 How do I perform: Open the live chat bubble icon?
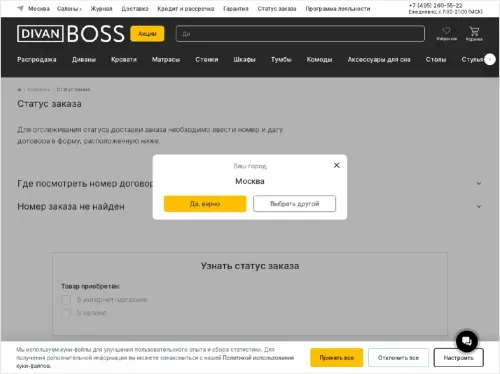click(x=467, y=341)
